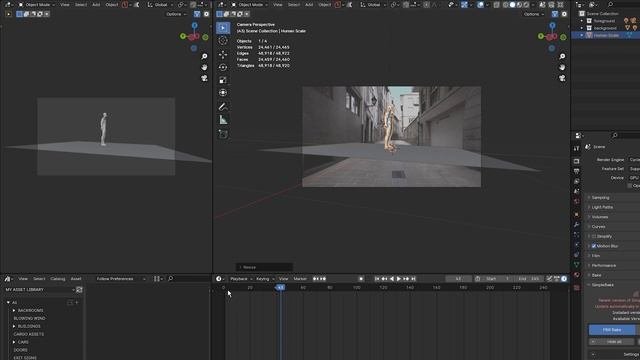
Task: Select the Annotate pencil tool
Action: (x=223, y=107)
